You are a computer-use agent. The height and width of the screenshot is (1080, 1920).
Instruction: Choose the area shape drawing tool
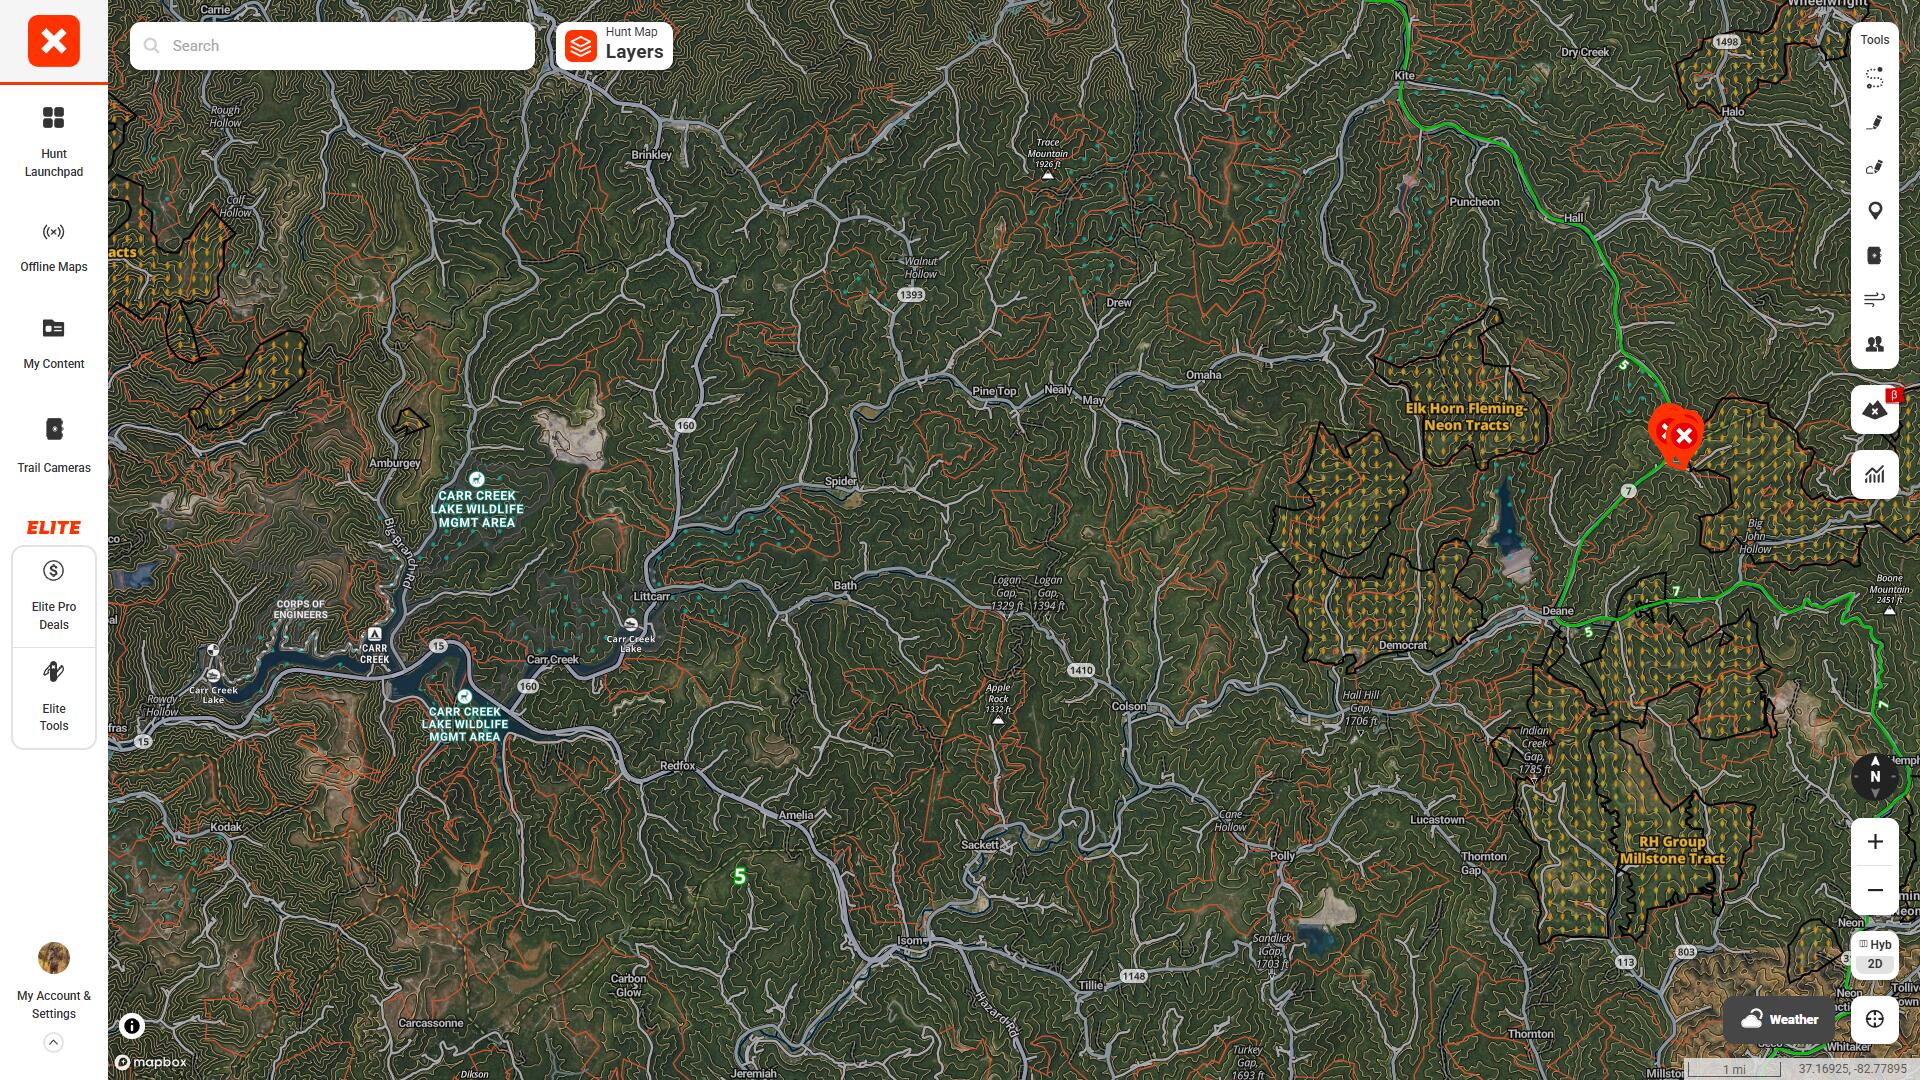point(1874,167)
